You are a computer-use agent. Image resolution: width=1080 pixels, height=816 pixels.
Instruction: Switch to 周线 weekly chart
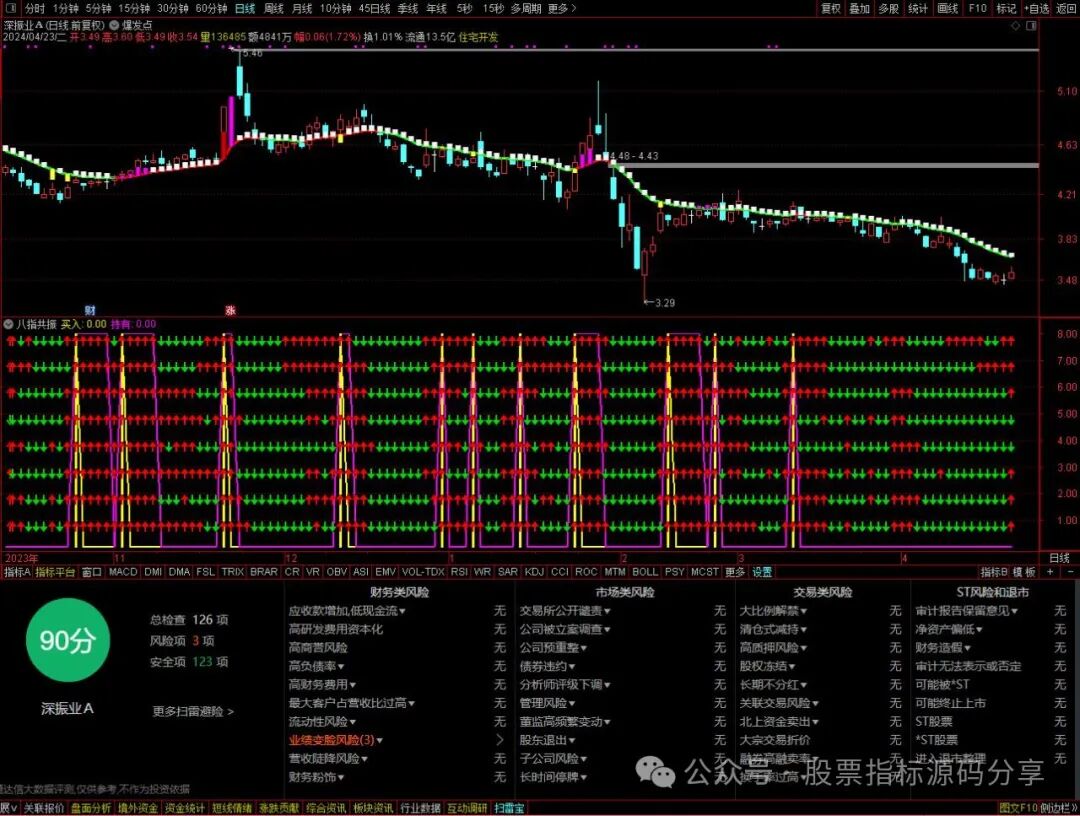tap(273, 8)
